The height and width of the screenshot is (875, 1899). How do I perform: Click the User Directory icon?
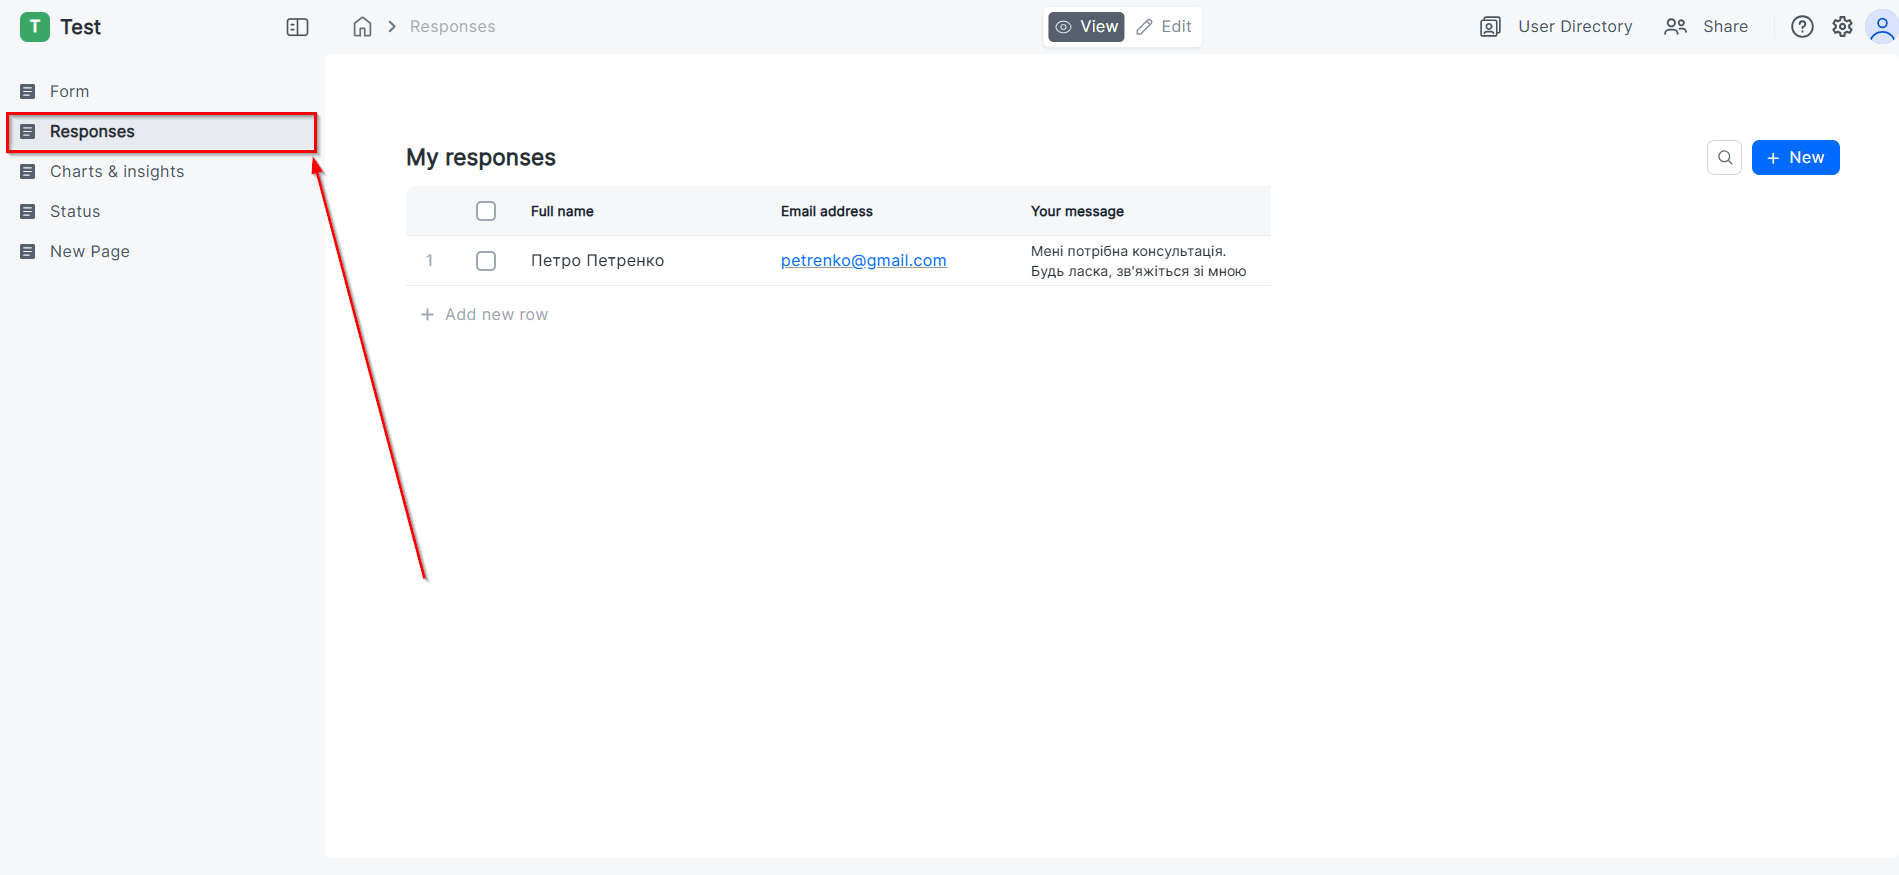click(1490, 27)
